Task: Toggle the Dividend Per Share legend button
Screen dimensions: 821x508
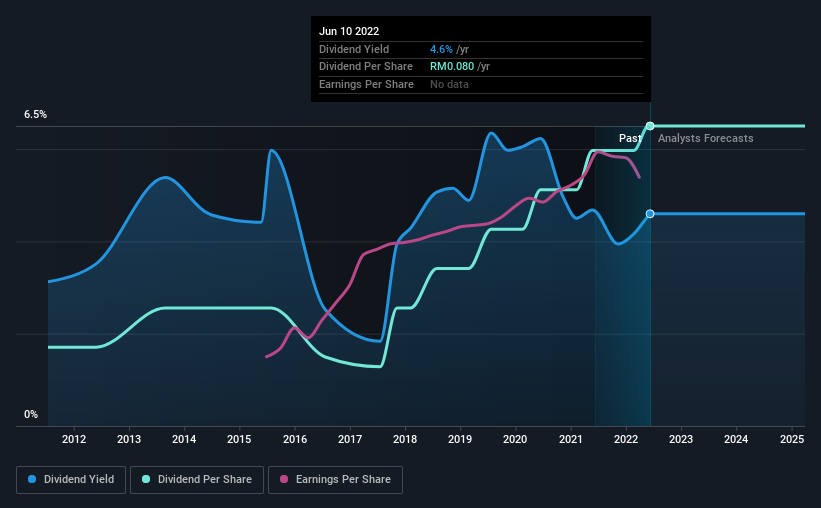Action: (197, 479)
